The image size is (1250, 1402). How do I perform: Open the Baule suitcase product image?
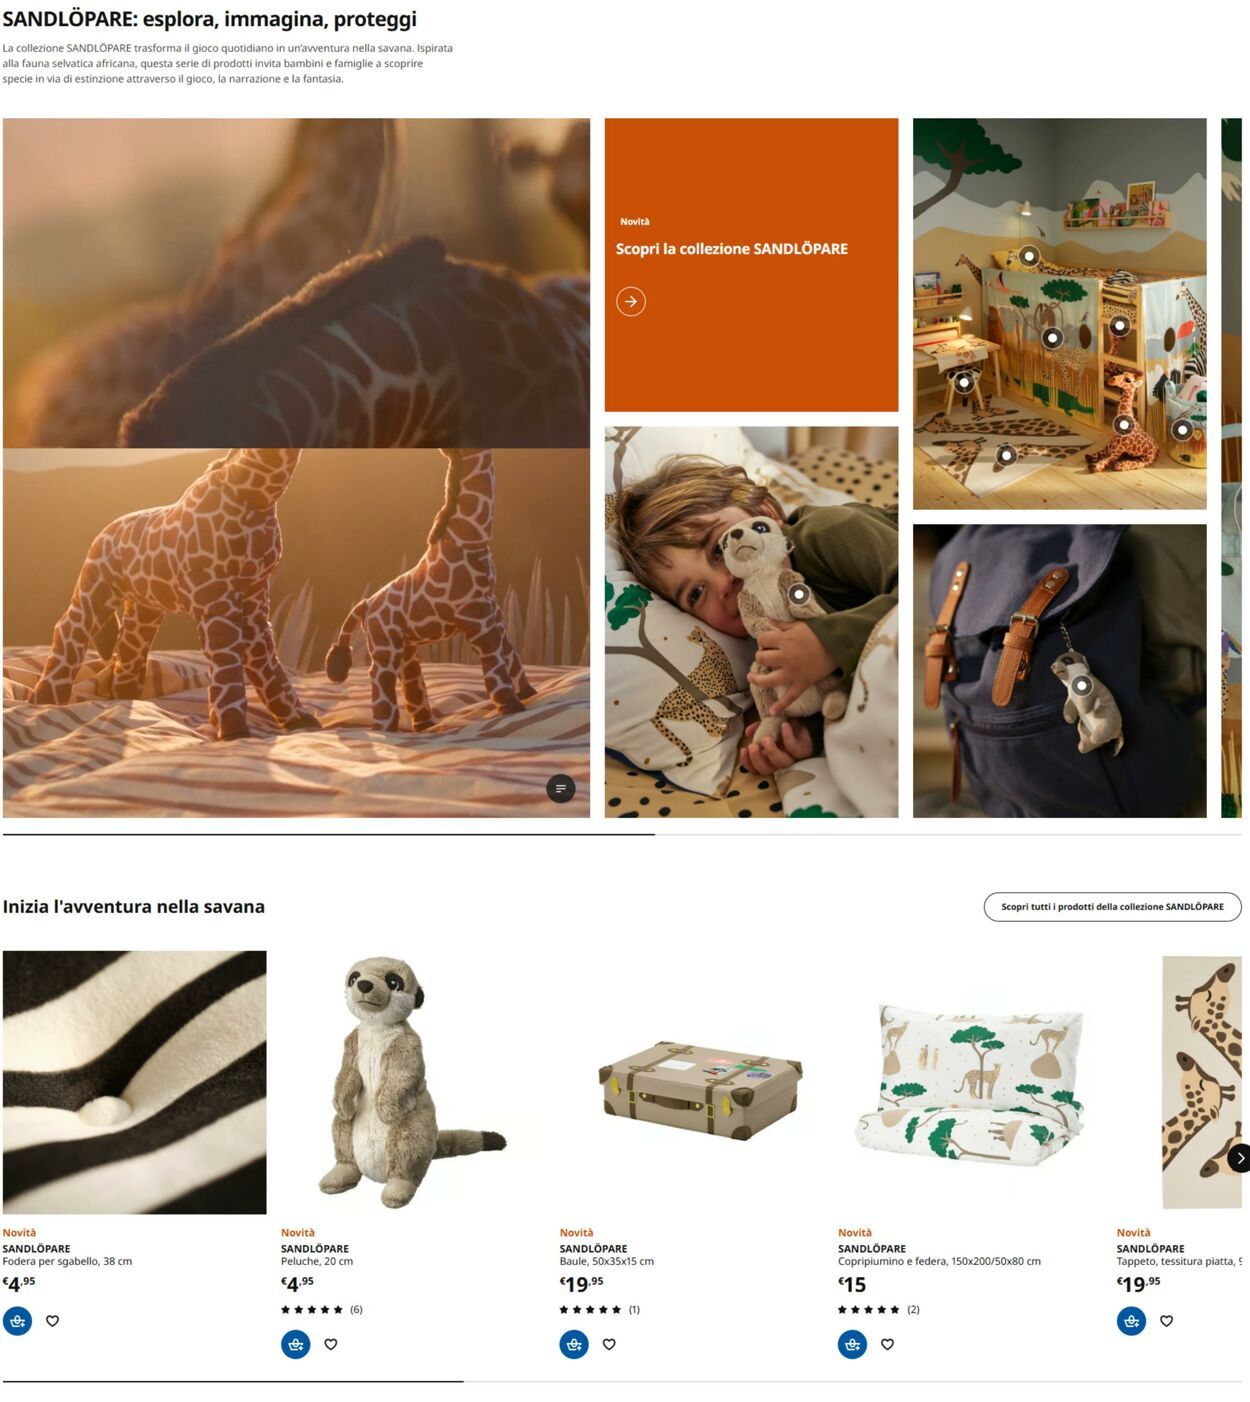click(701, 1083)
